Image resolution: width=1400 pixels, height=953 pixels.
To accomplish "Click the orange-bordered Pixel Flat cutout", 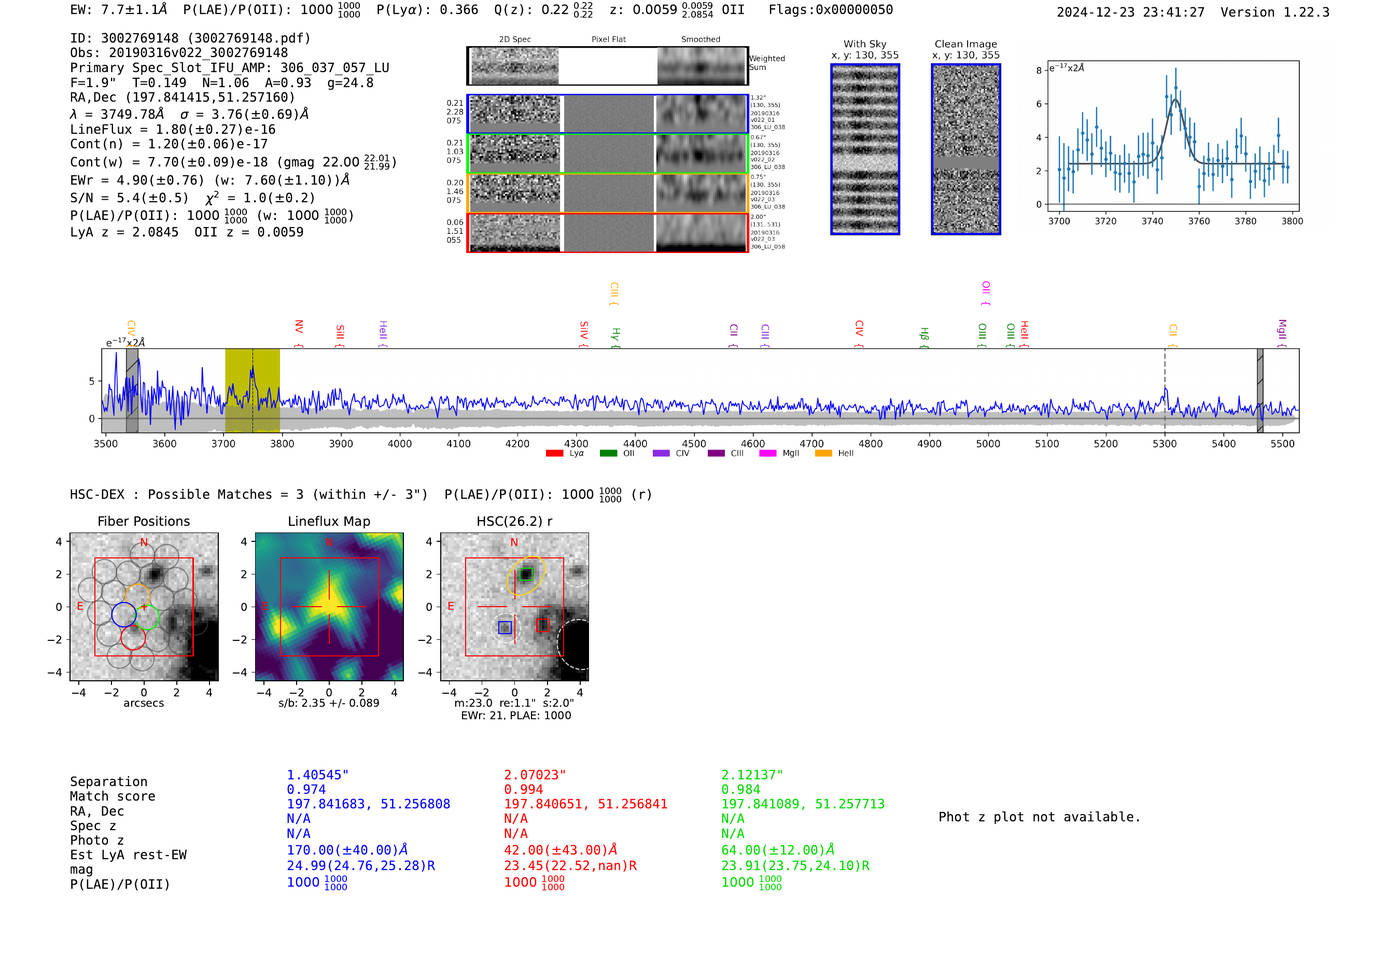I will (608, 193).
